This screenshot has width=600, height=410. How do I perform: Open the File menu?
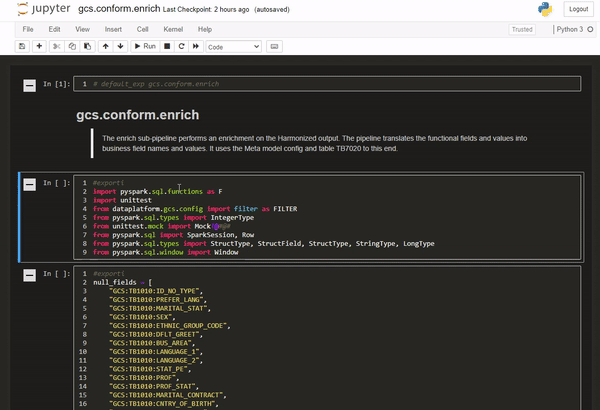[x=28, y=29]
